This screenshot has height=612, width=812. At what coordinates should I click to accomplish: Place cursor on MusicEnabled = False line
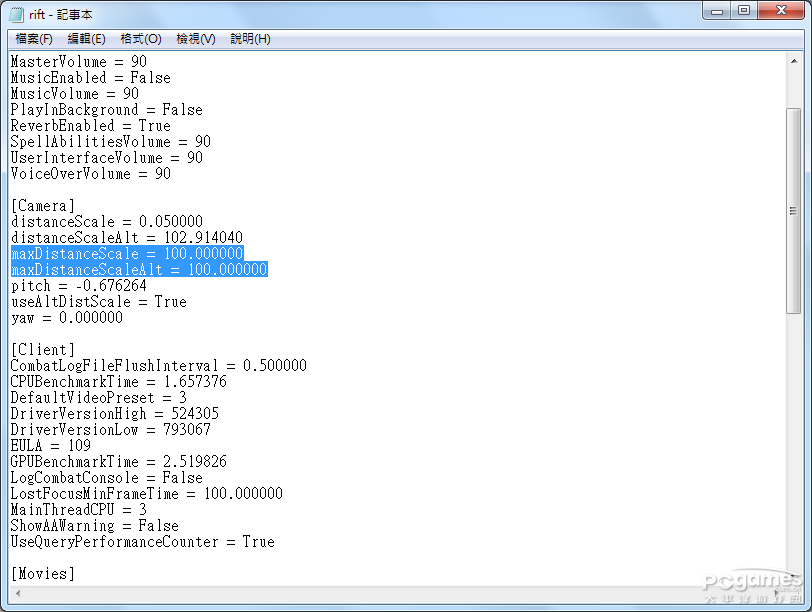90,78
